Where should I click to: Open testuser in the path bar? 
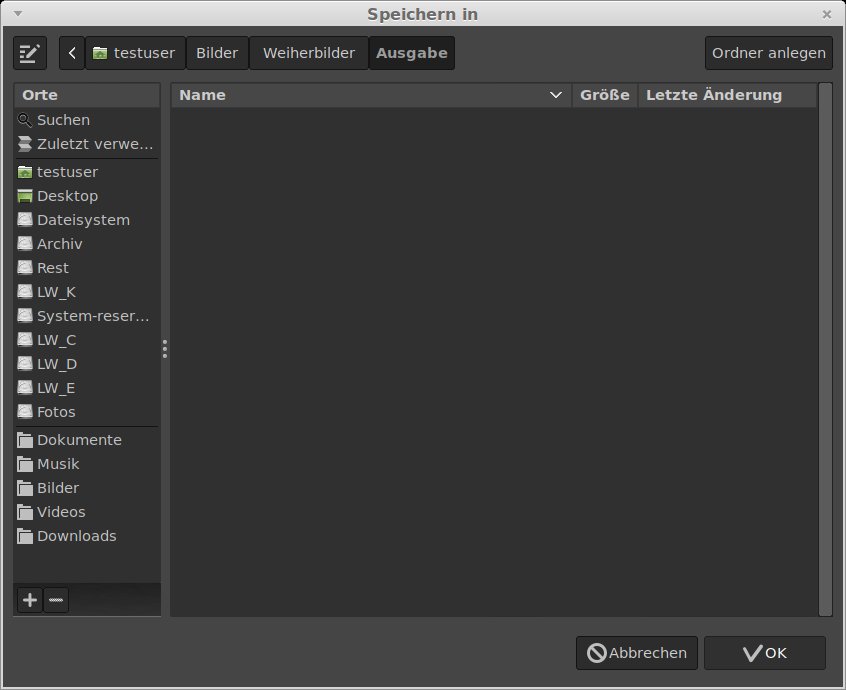point(135,53)
